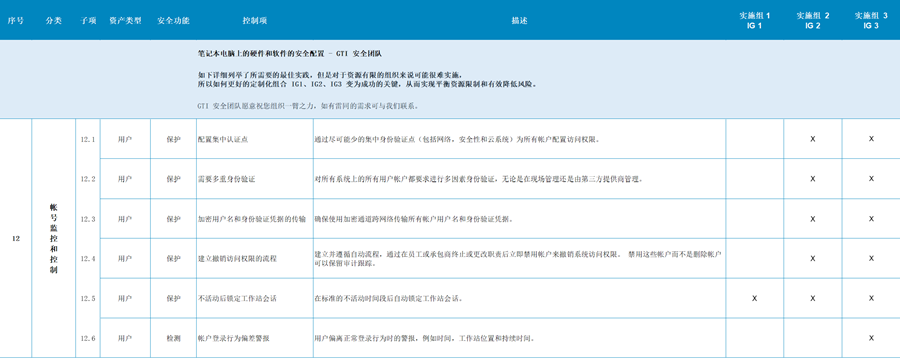900x362 pixels.
Task: Select control item 配置集中认证点
Action: click(x=223, y=139)
